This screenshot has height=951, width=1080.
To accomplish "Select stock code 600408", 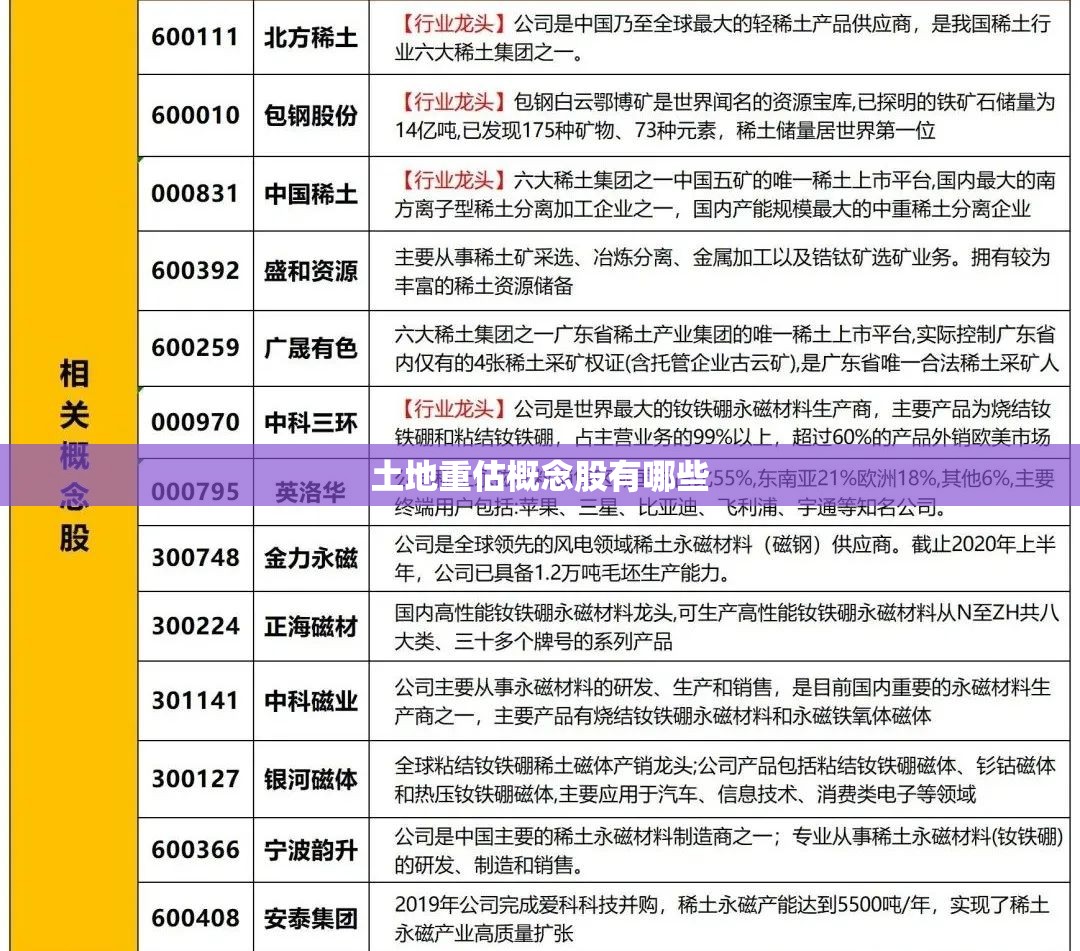I will tap(195, 919).
